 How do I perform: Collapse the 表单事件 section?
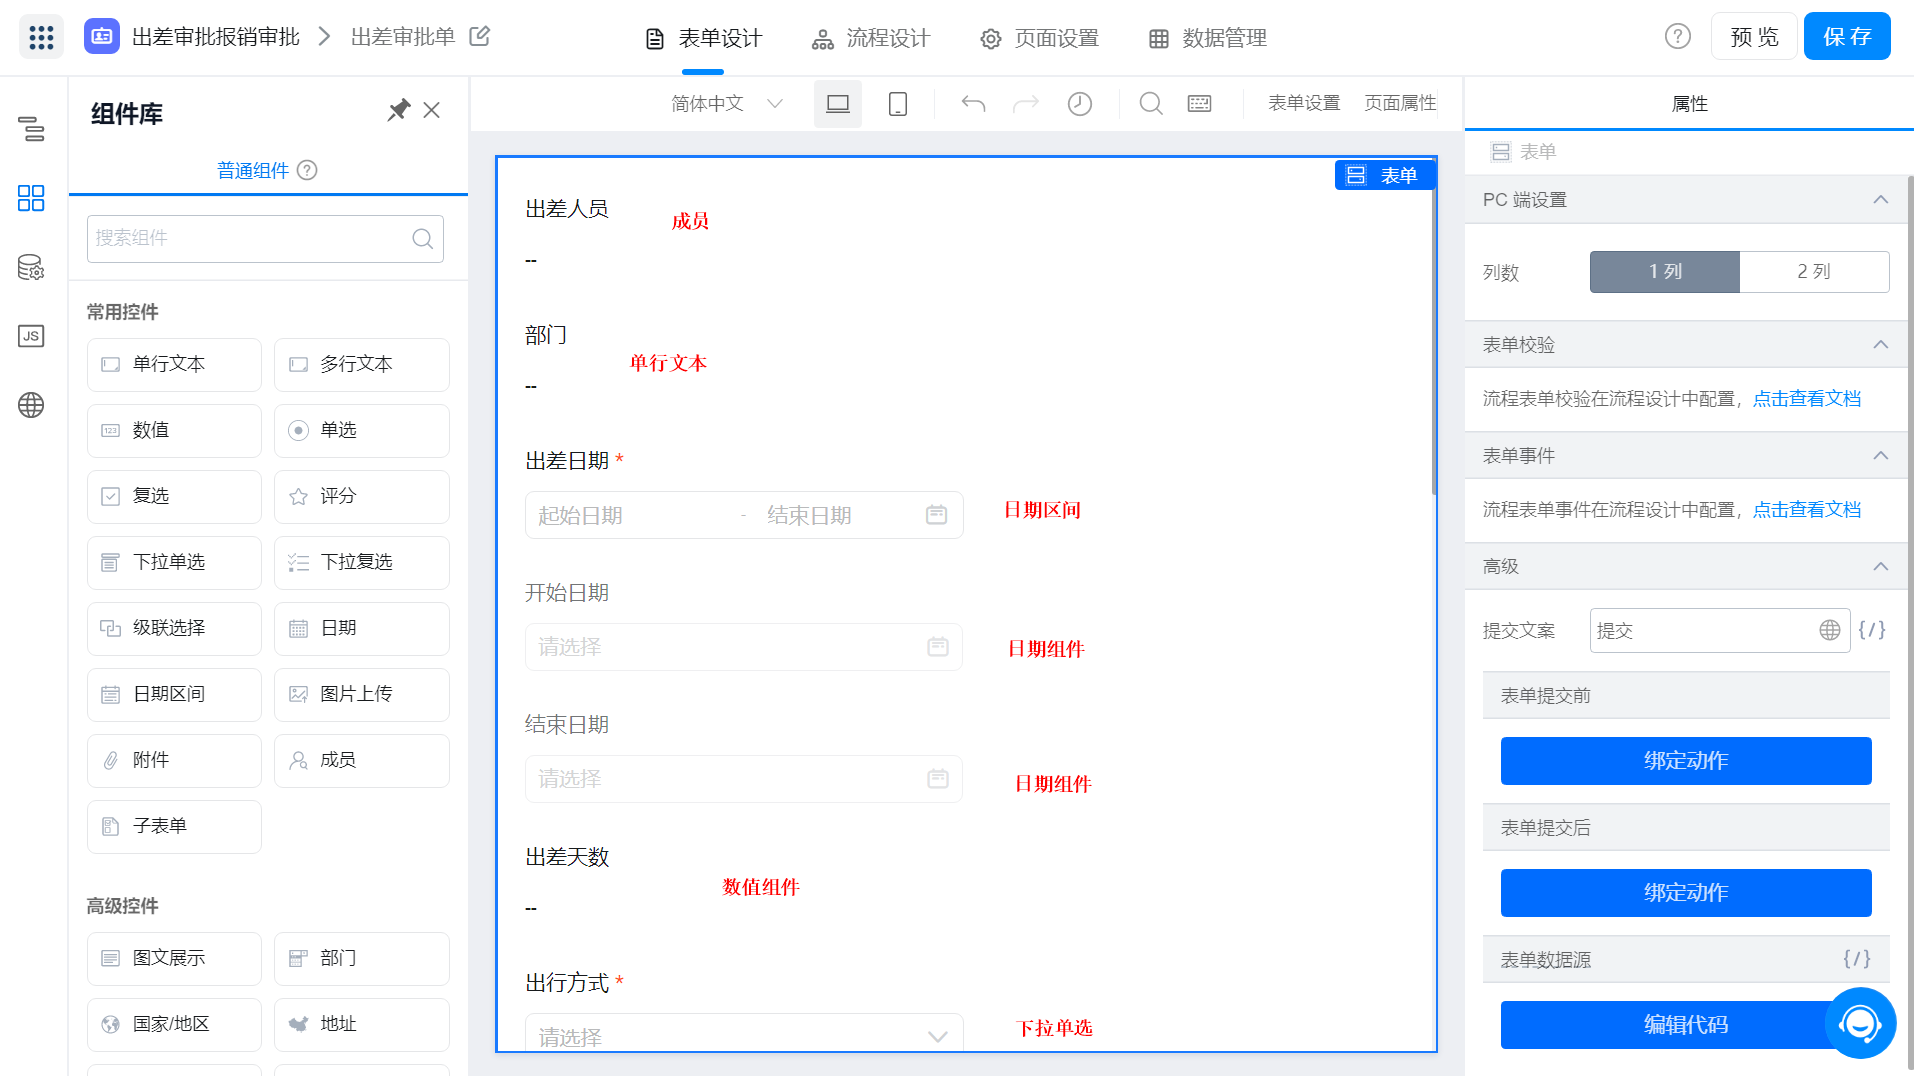point(1881,456)
